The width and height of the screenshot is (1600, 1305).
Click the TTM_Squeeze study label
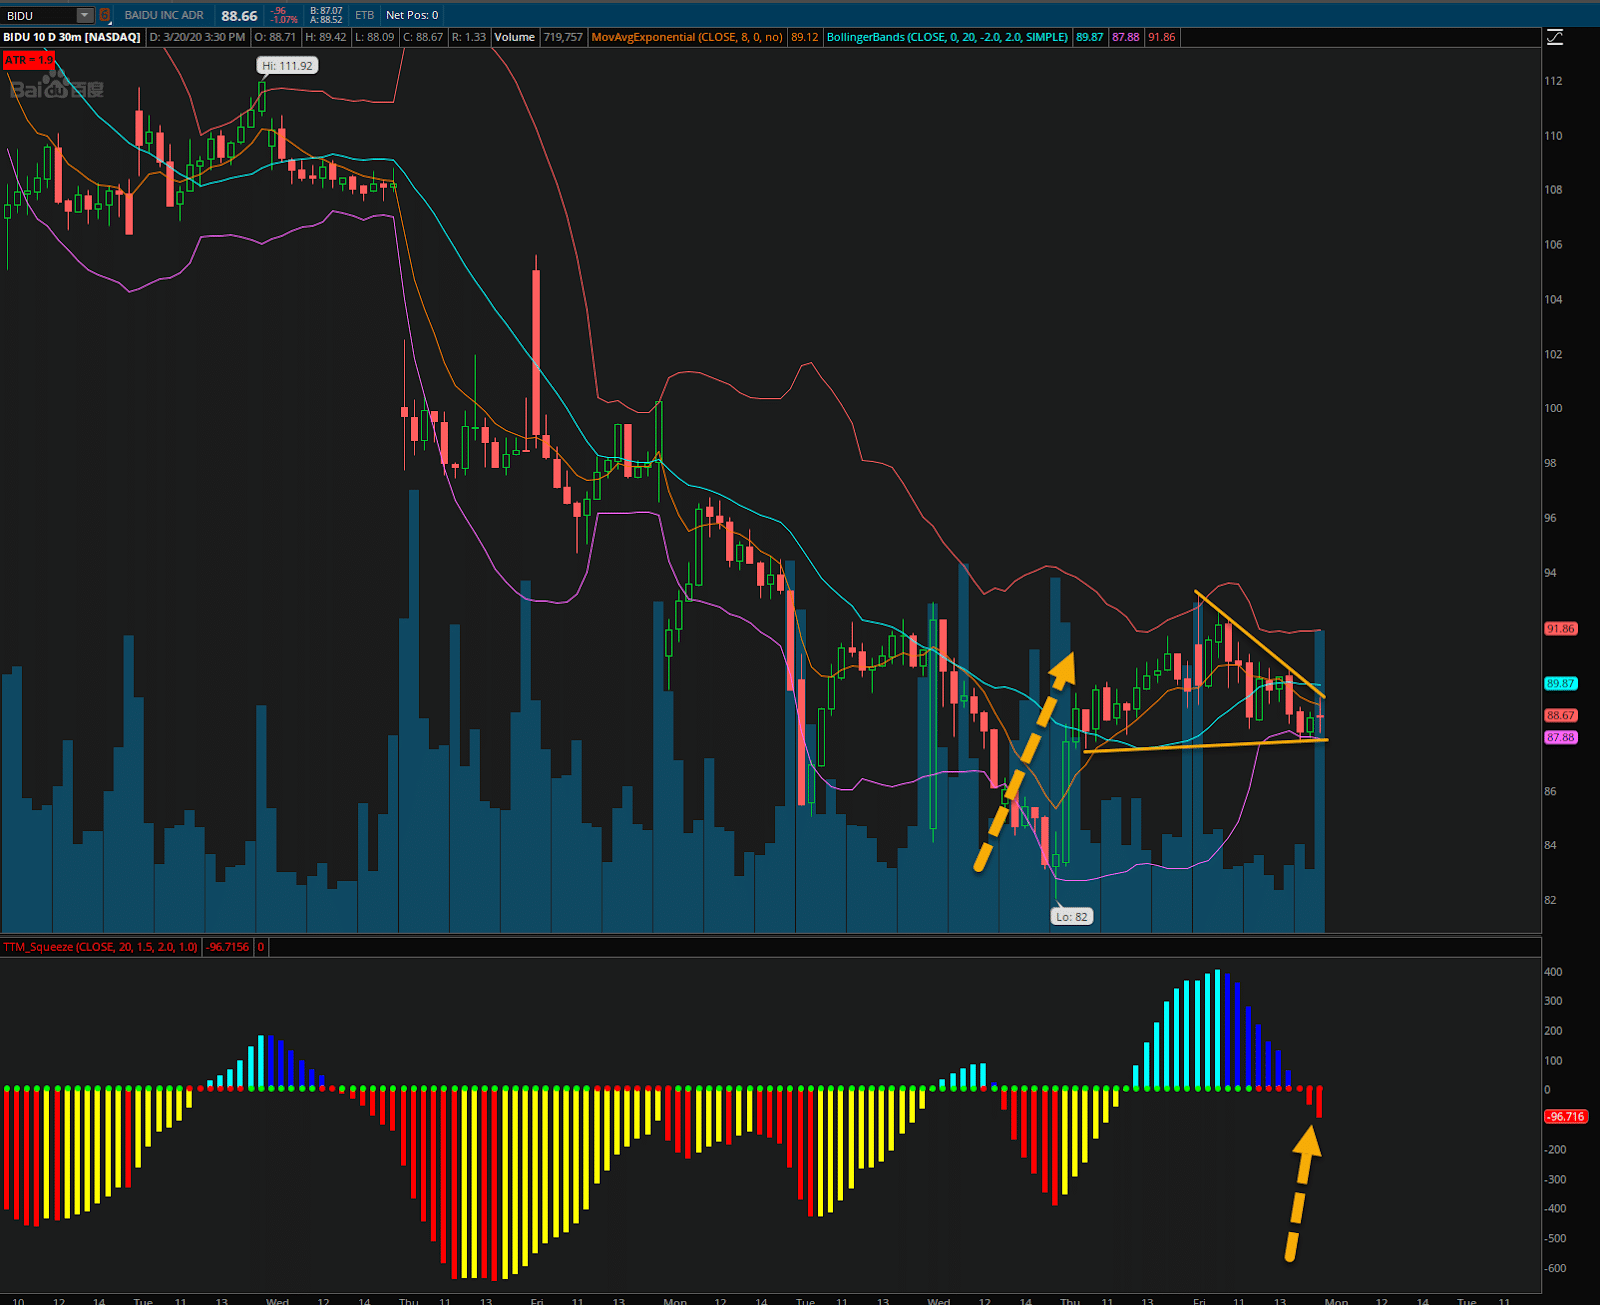100,947
